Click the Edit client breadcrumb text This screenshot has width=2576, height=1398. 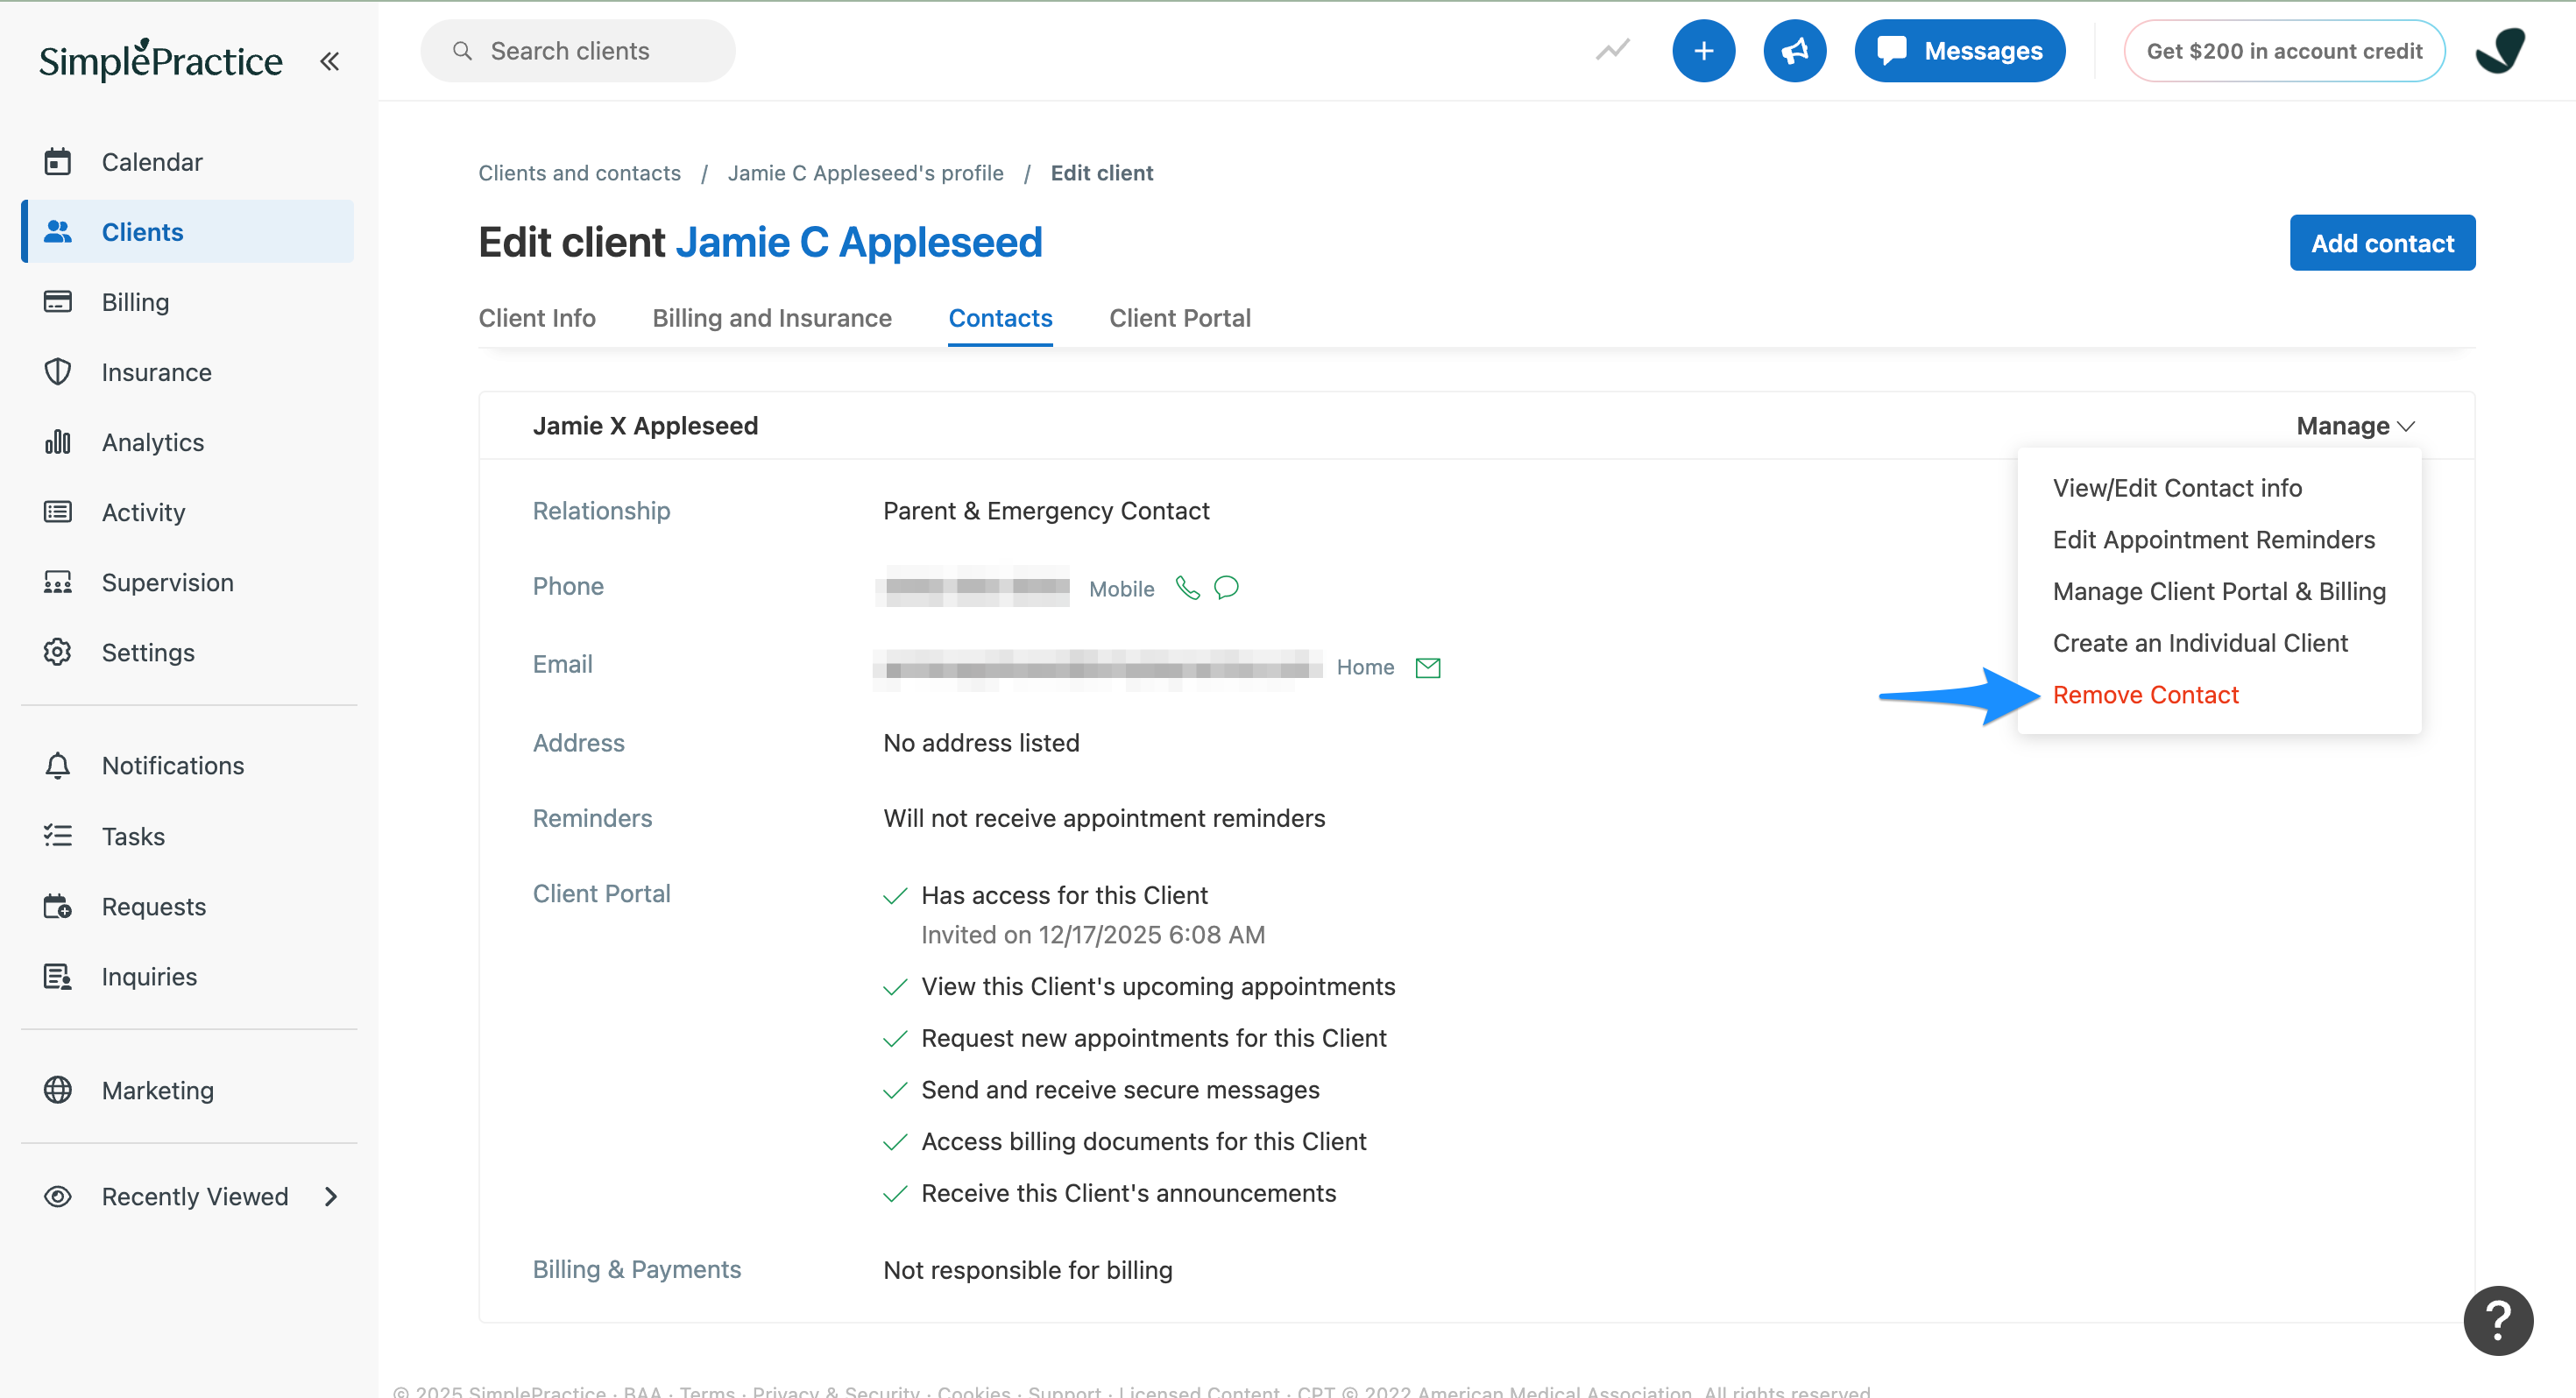click(1101, 173)
